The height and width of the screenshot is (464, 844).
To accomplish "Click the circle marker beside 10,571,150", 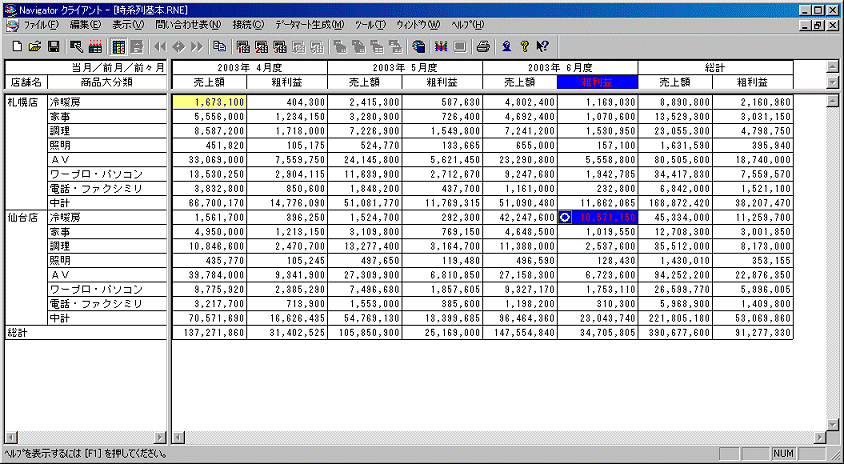I will pos(565,217).
